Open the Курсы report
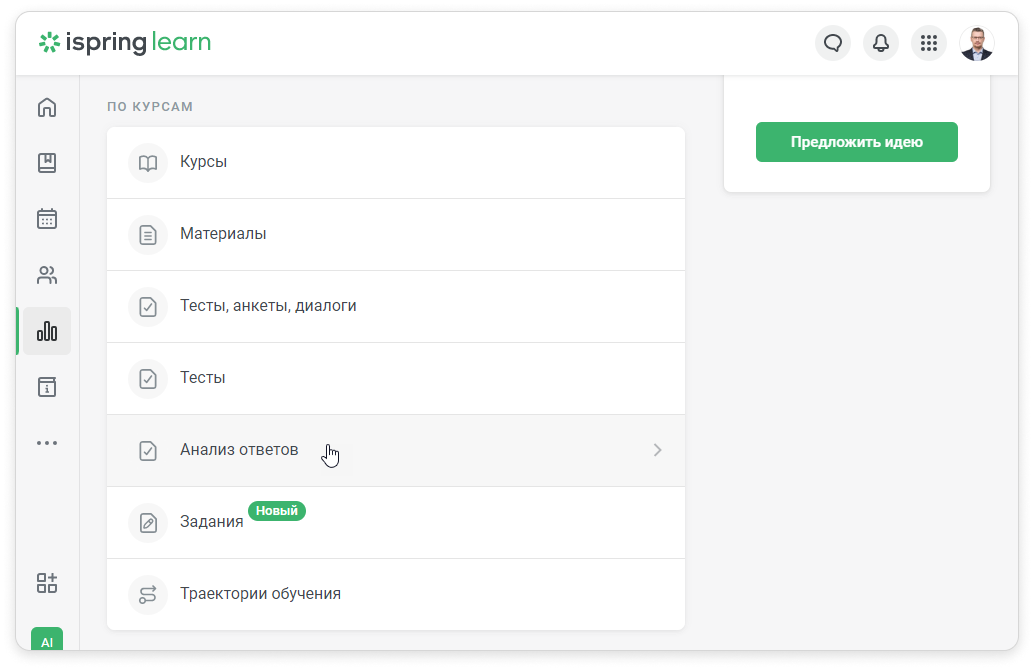Viewport: 1034px width, 670px height. 396,163
